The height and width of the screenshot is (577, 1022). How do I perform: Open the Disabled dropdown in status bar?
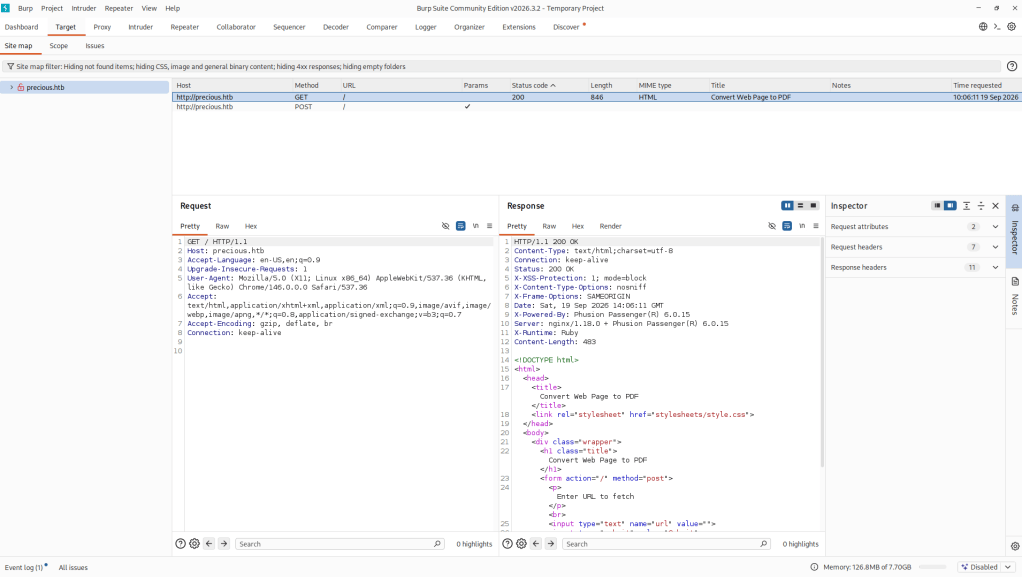(986, 567)
